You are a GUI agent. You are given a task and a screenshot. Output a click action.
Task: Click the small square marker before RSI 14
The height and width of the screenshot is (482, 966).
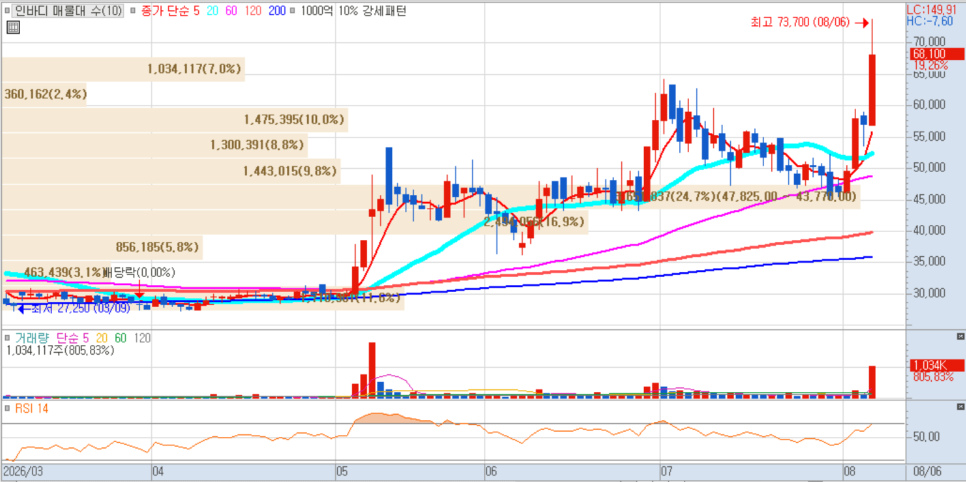(x=7, y=408)
